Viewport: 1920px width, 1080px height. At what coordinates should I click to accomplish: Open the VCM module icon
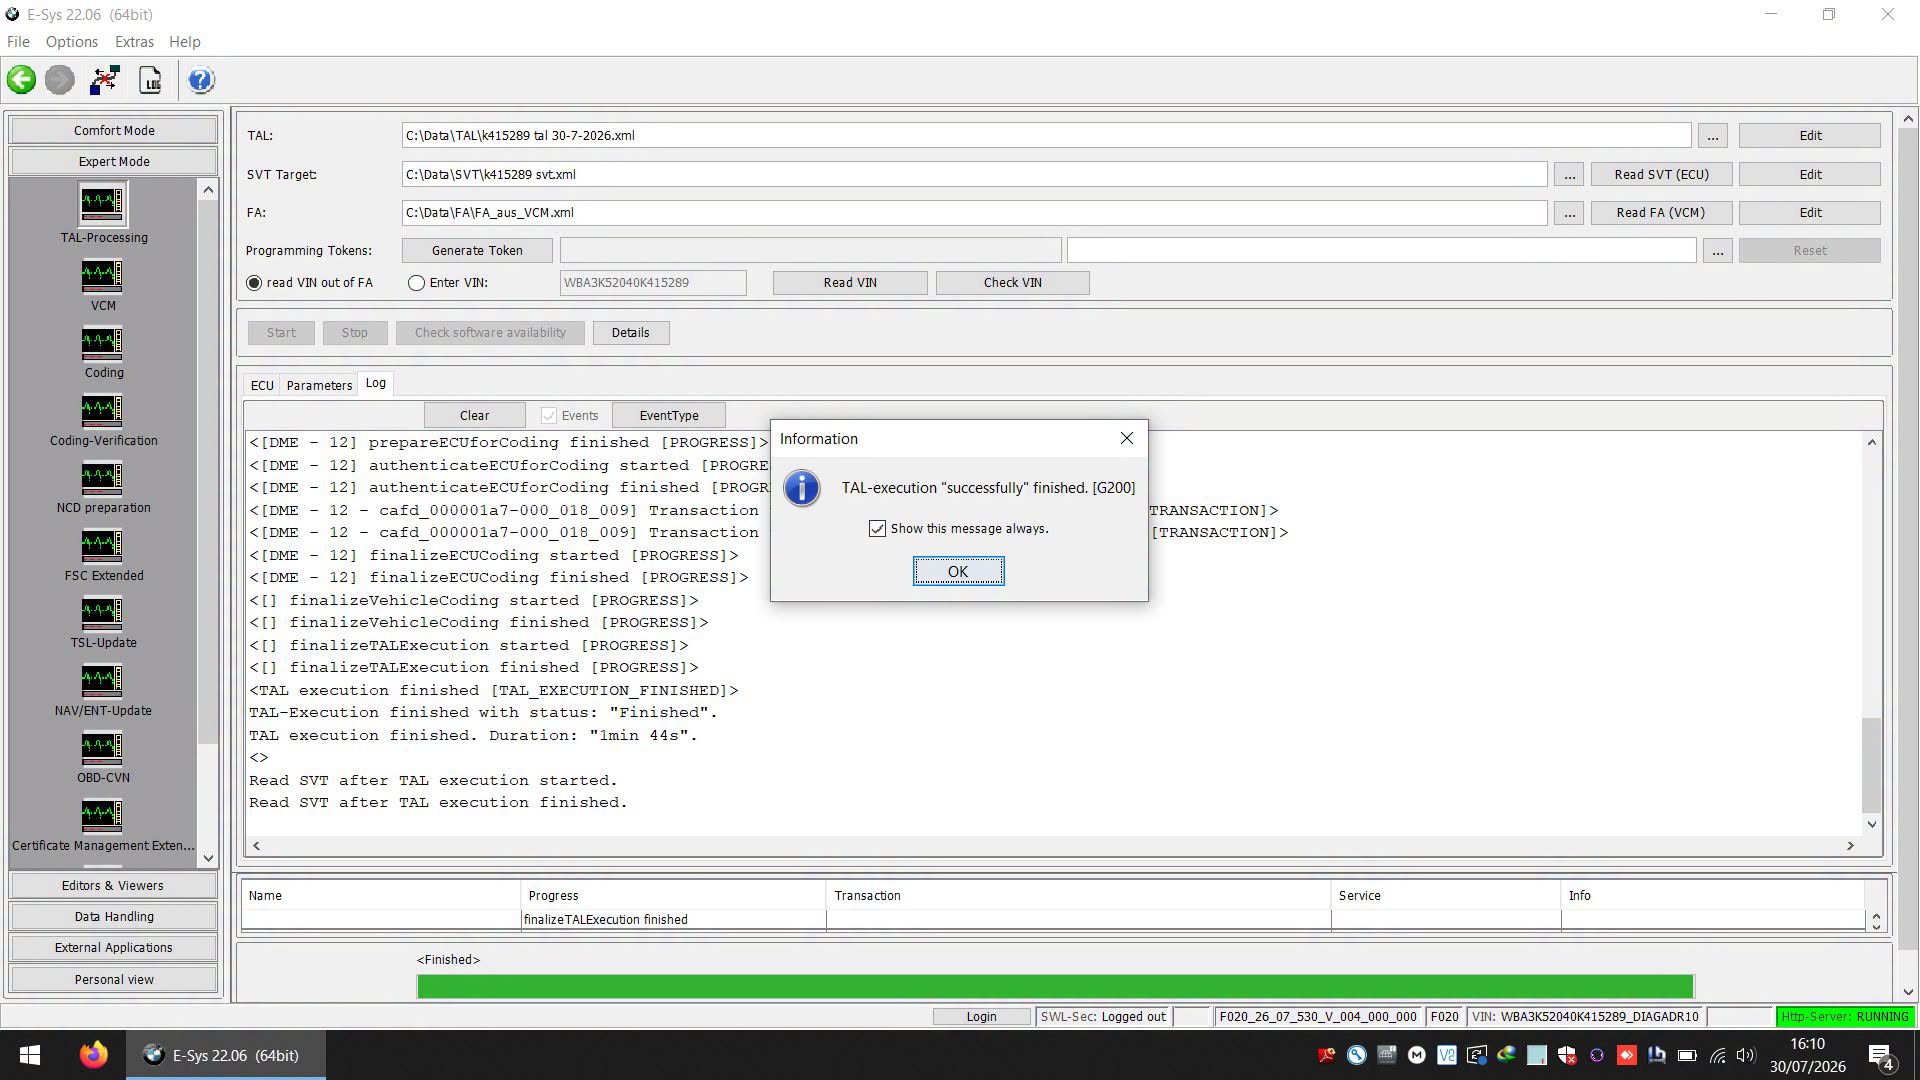tap(102, 276)
